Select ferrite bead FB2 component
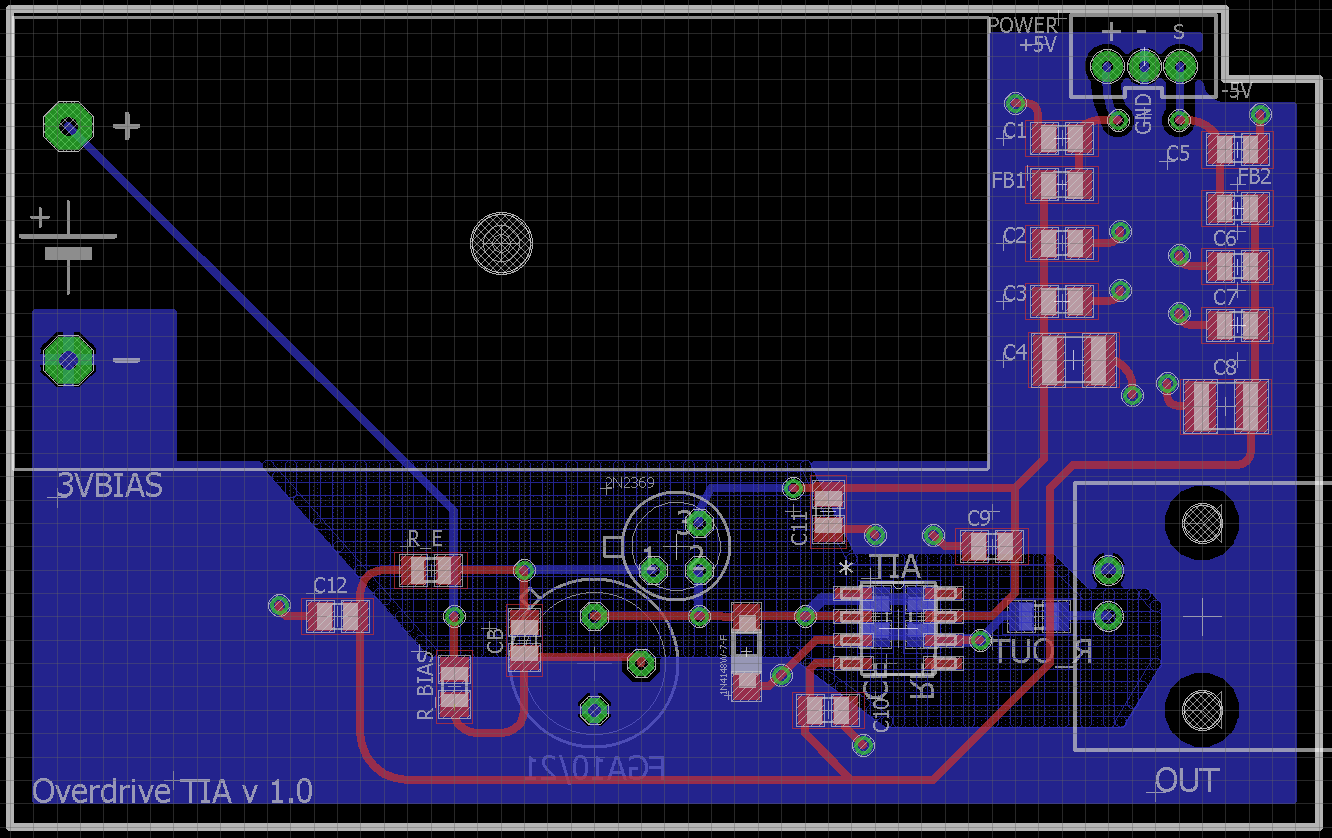 1237,208
